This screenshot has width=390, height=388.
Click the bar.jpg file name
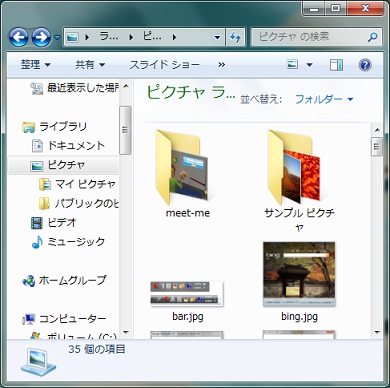pyautogui.click(x=188, y=316)
